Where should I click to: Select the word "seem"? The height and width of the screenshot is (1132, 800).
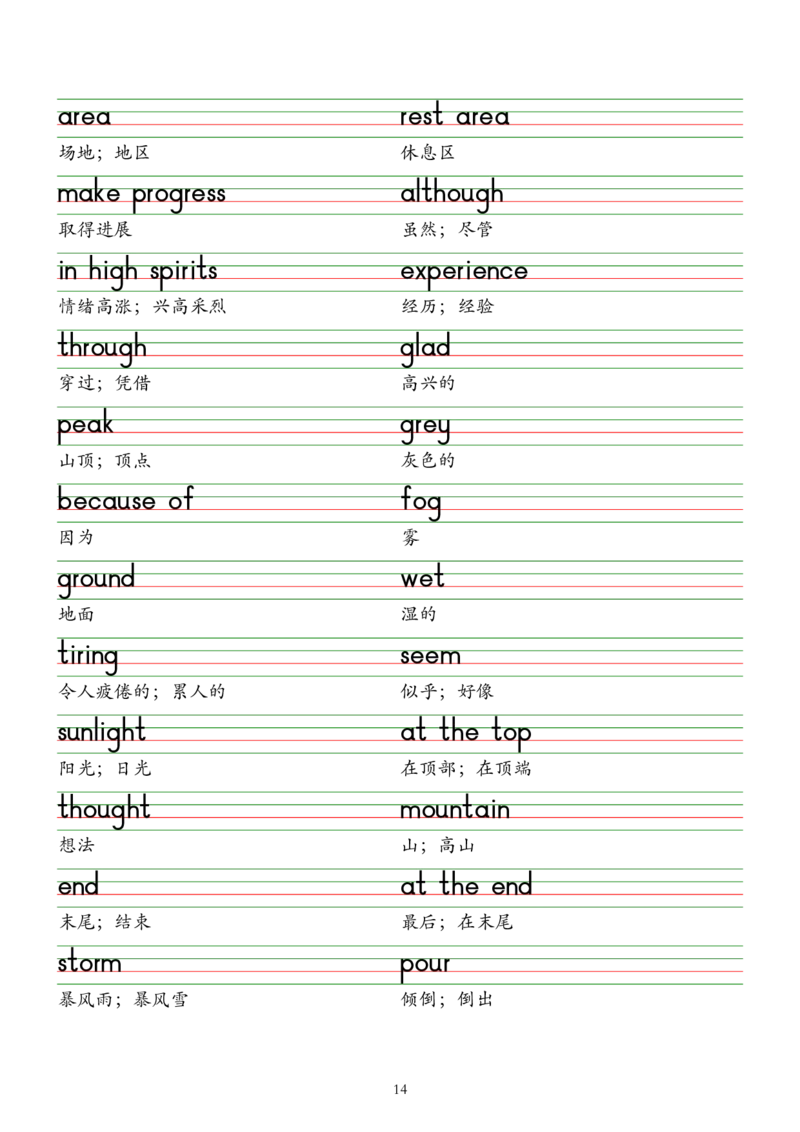tap(430, 660)
